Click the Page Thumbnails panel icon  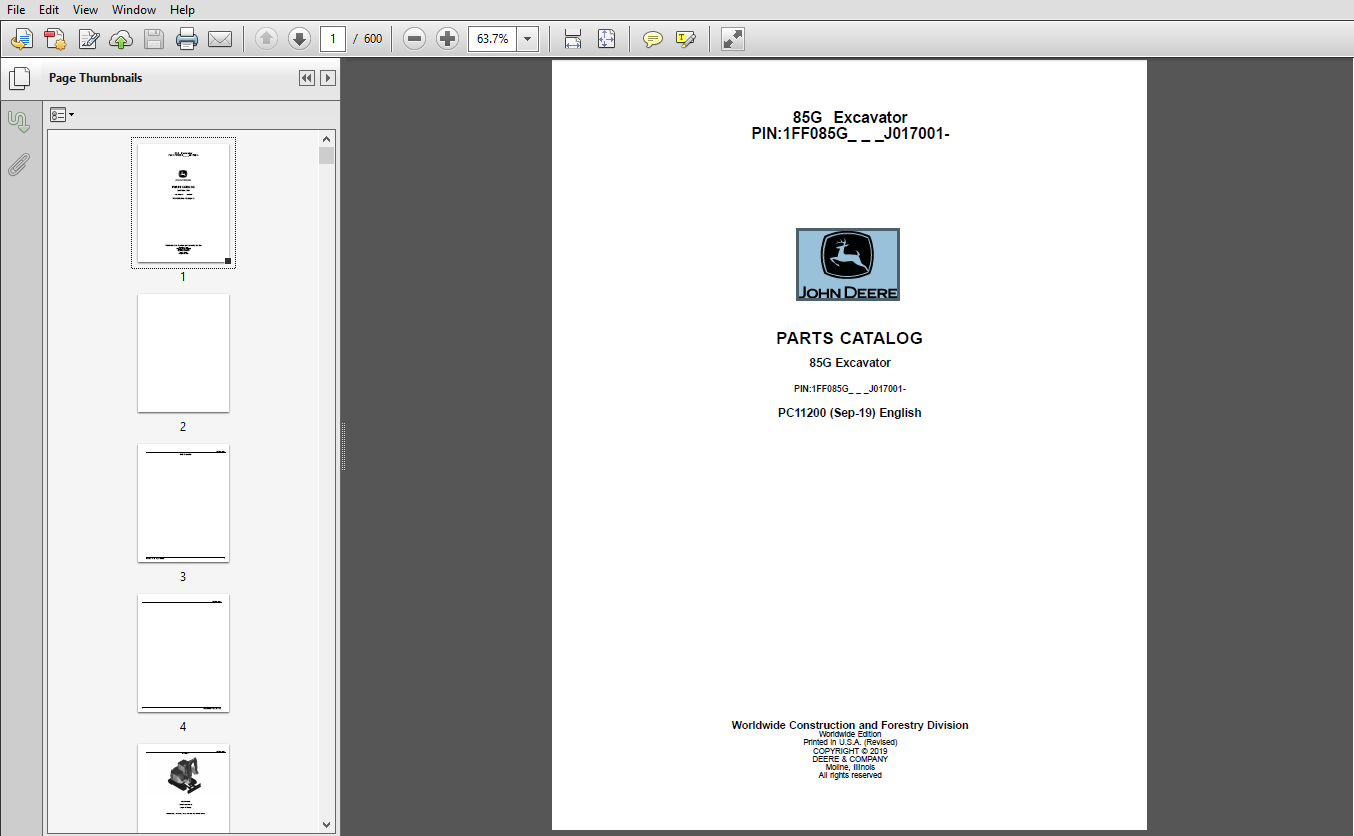(19, 78)
